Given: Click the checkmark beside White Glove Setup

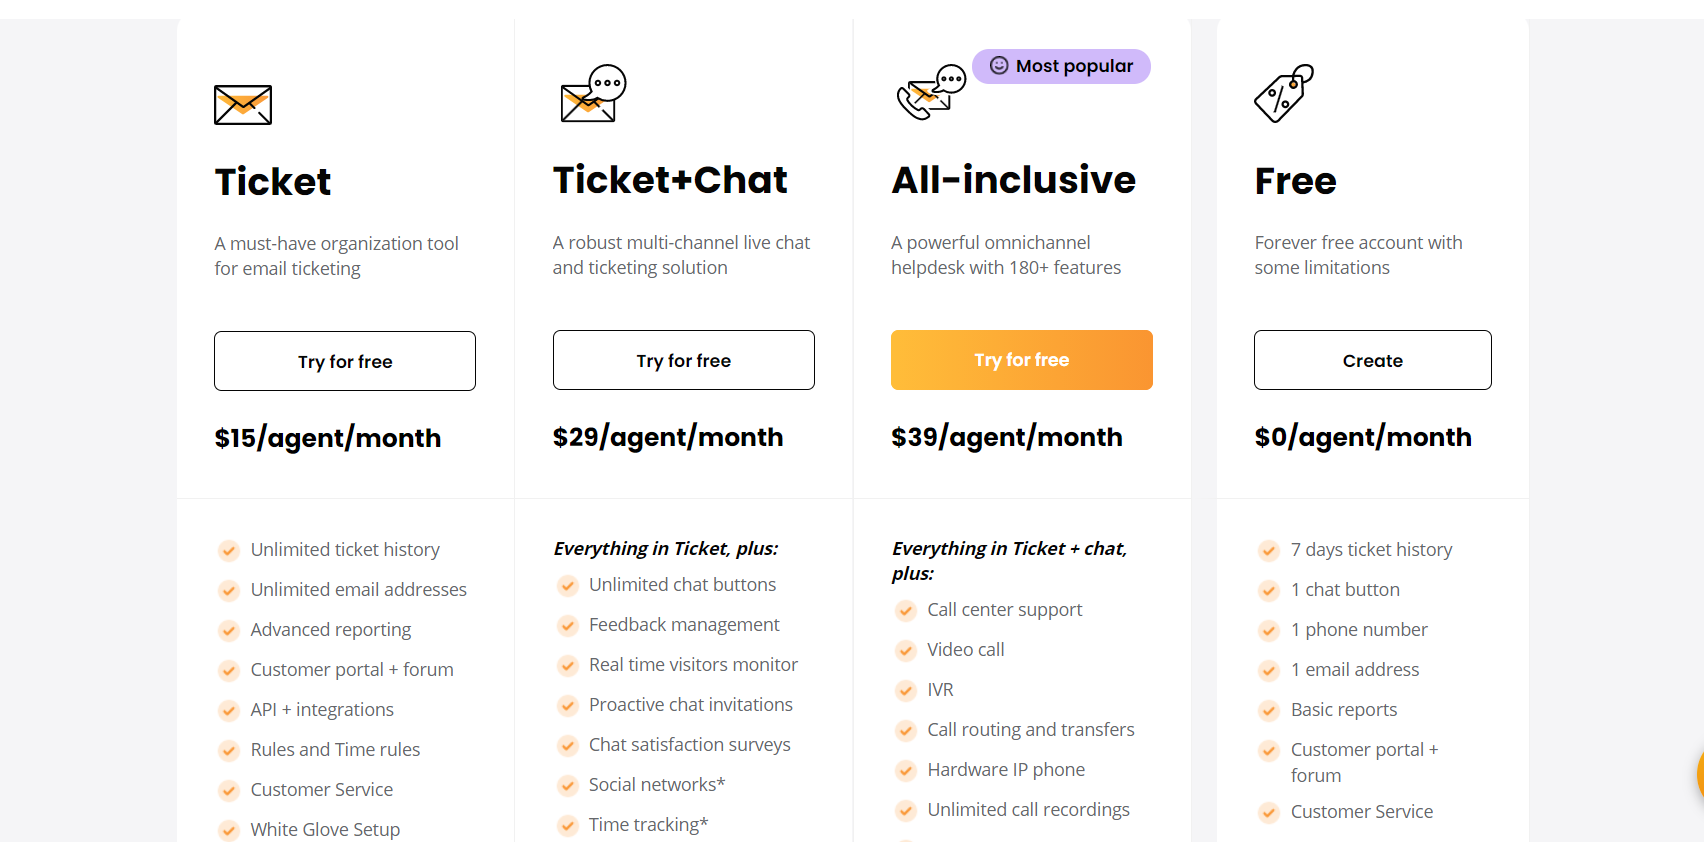Looking at the screenshot, I should click(x=228, y=830).
